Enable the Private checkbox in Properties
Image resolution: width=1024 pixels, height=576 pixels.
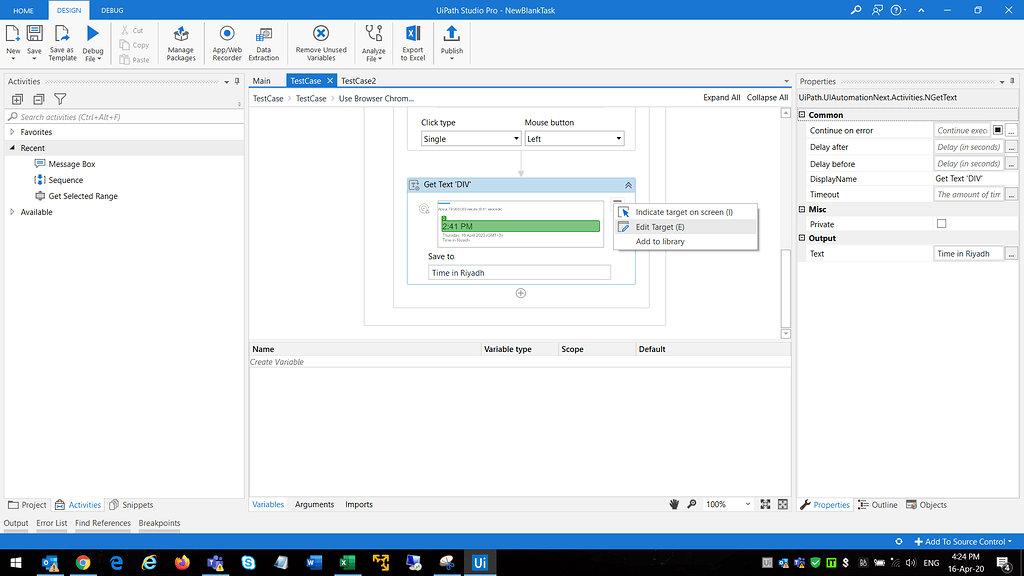point(941,223)
